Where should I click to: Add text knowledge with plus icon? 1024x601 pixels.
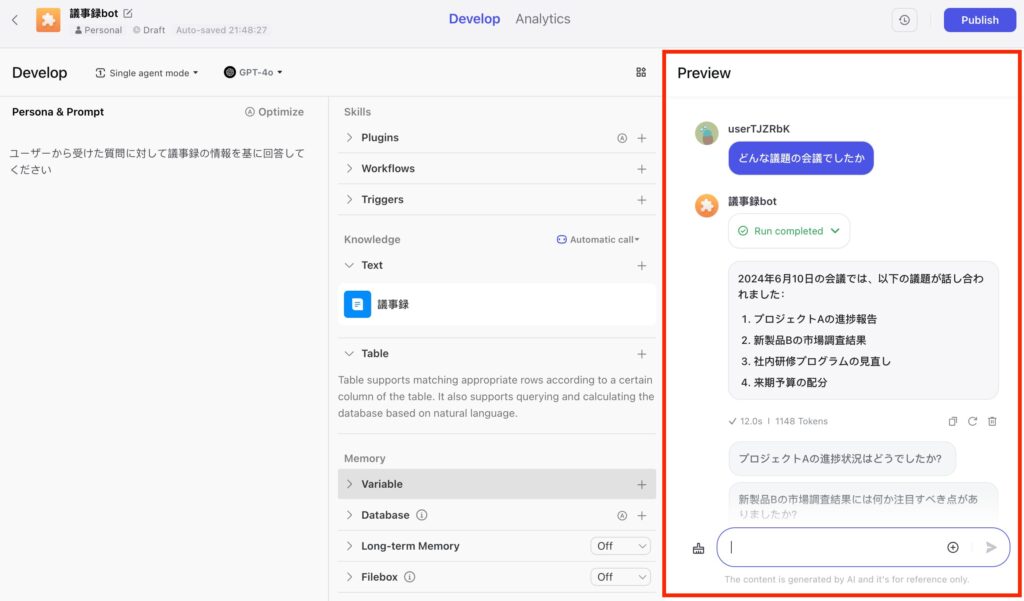pyautogui.click(x=642, y=265)
